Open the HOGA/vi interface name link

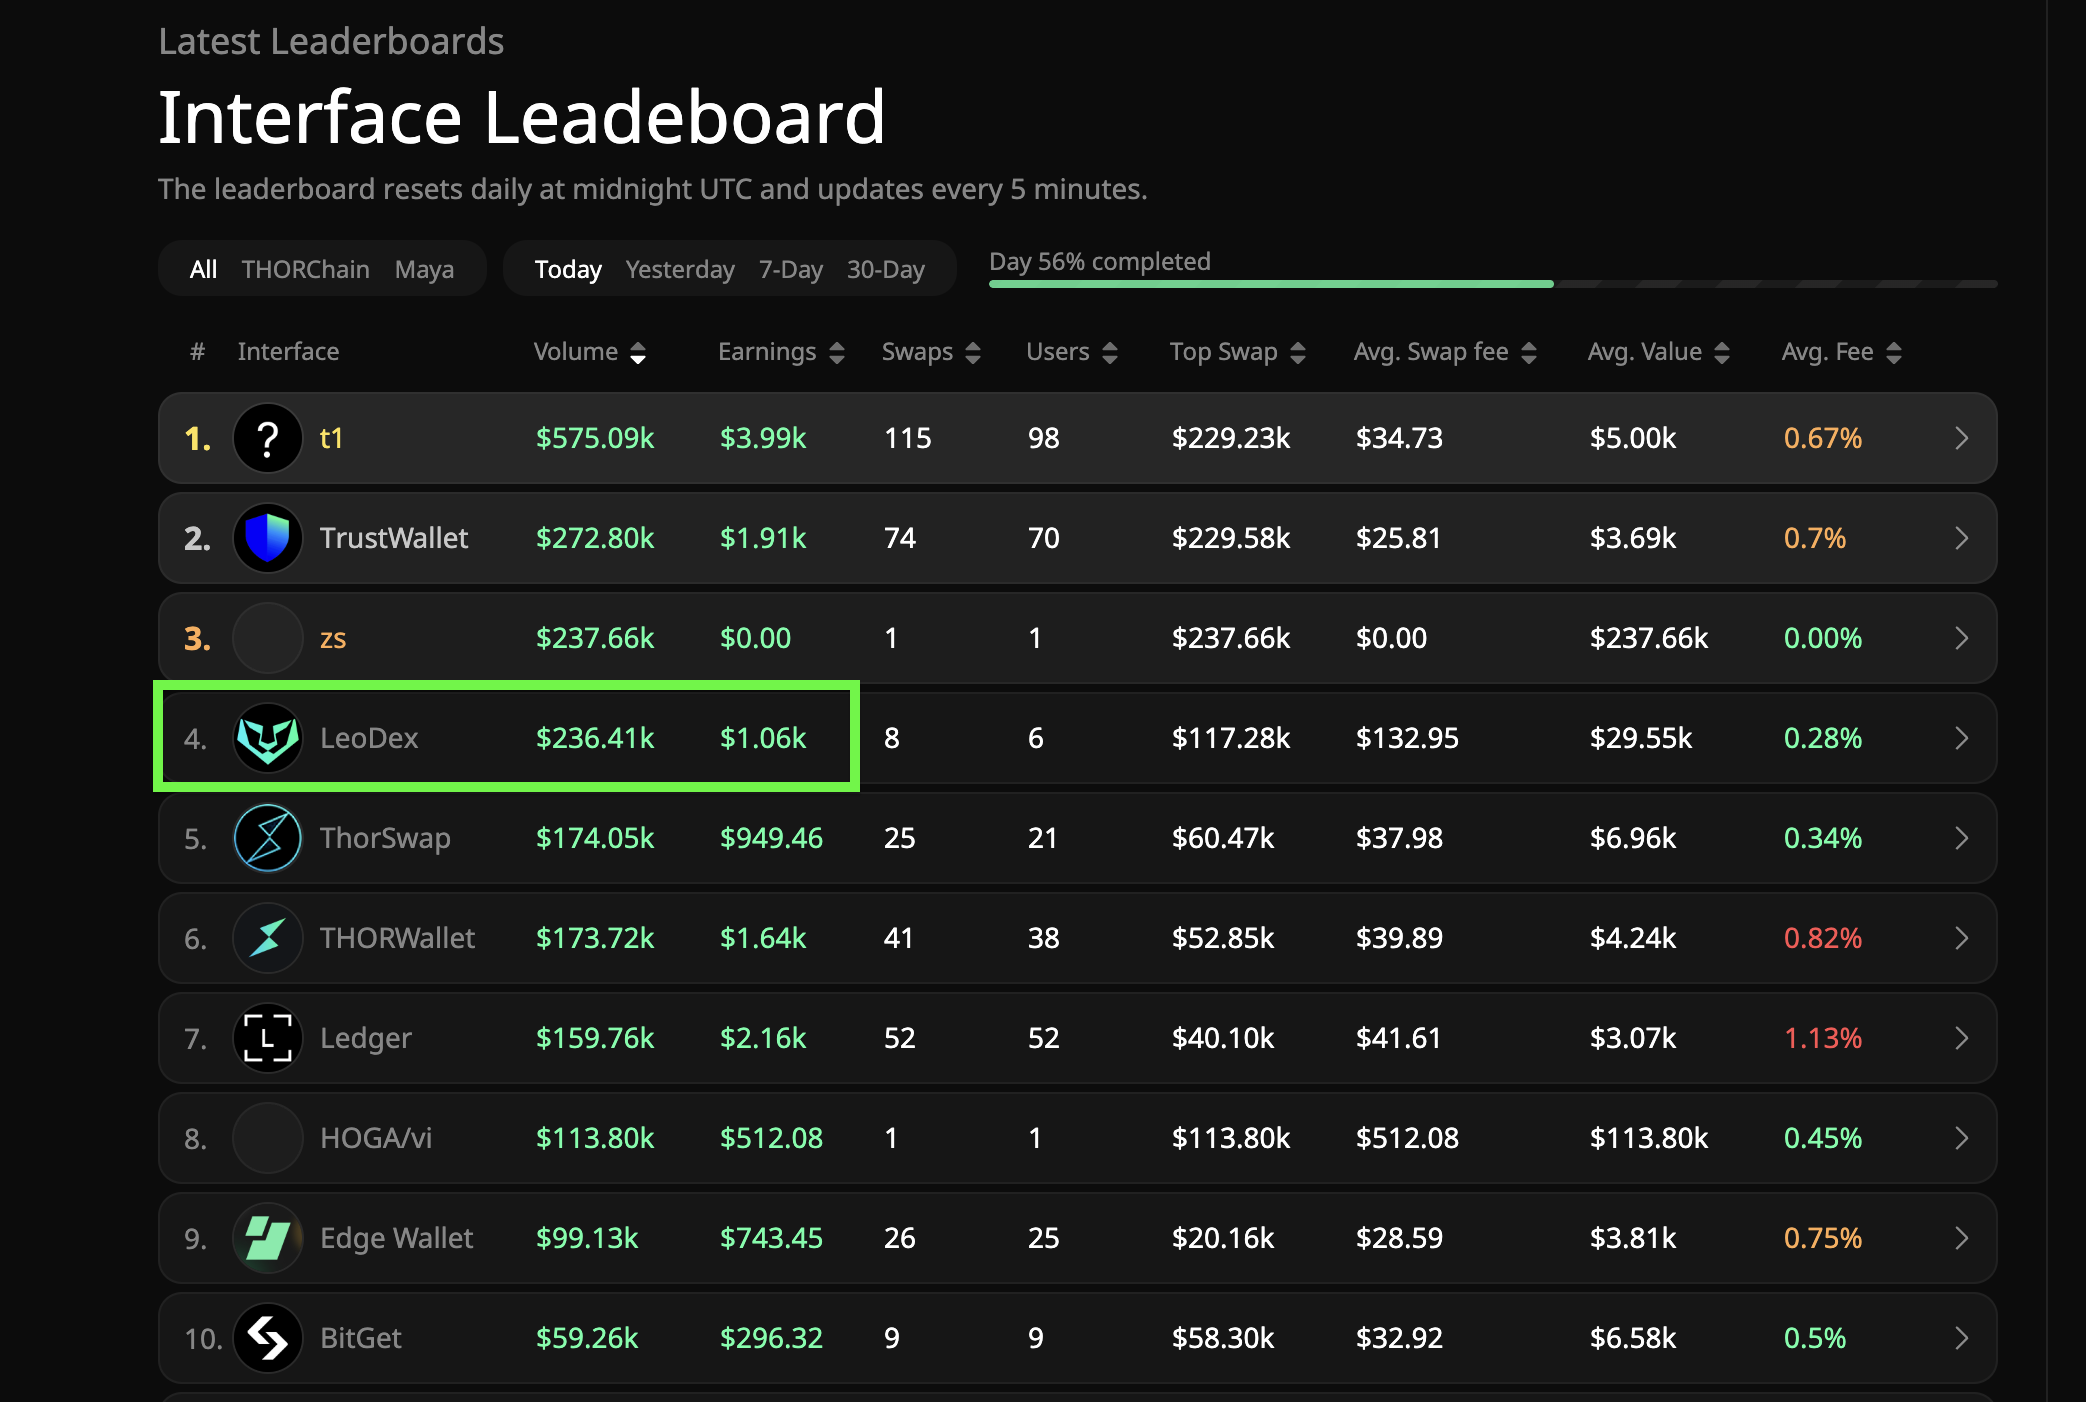click(376, 1138)
